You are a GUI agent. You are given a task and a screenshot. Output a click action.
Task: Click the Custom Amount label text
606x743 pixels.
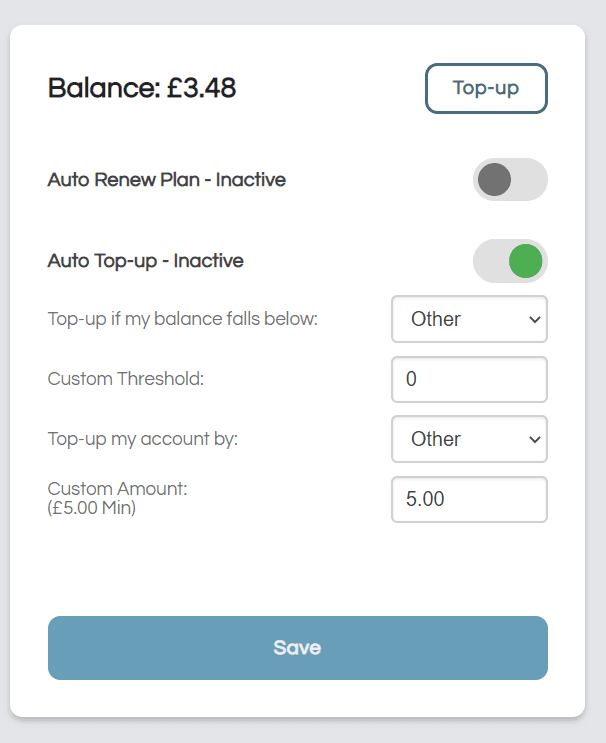coord(118,489)
